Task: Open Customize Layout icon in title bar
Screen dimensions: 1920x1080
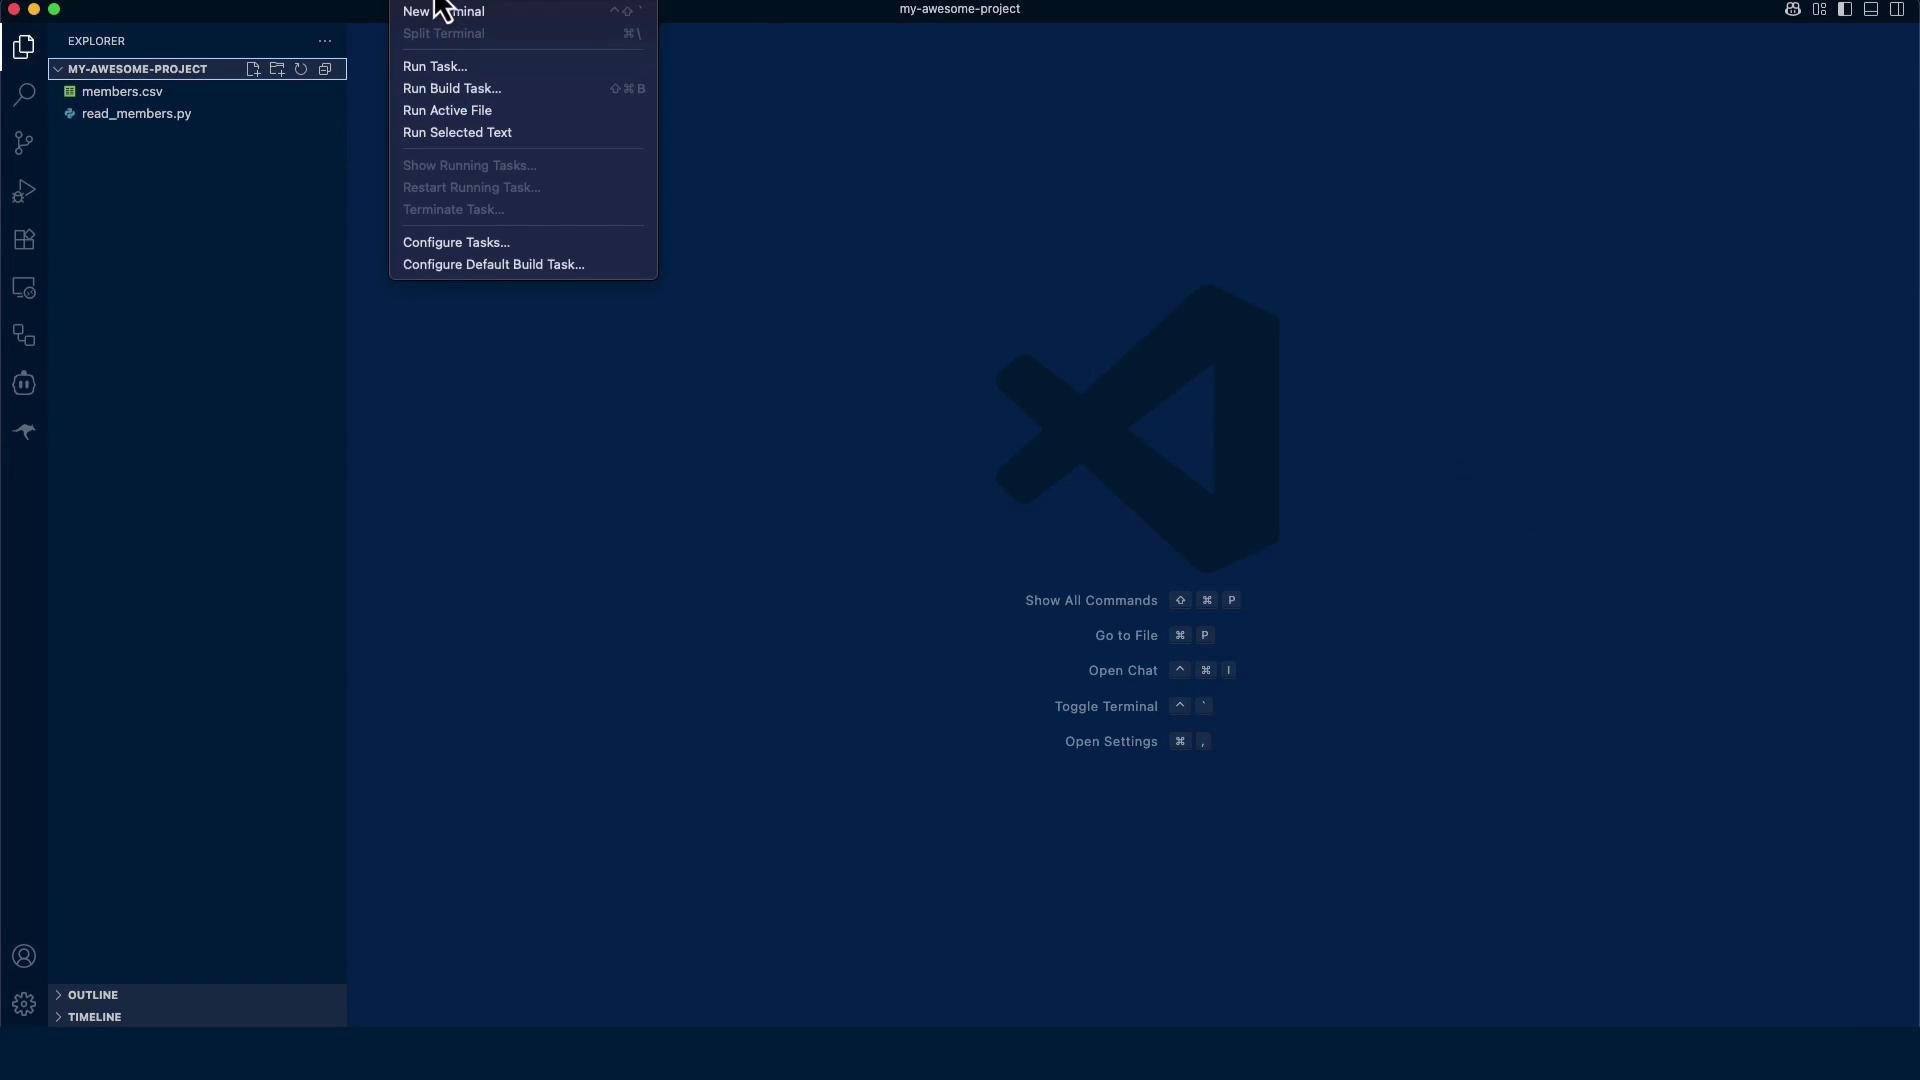Action: click(x=1819, y=9)
